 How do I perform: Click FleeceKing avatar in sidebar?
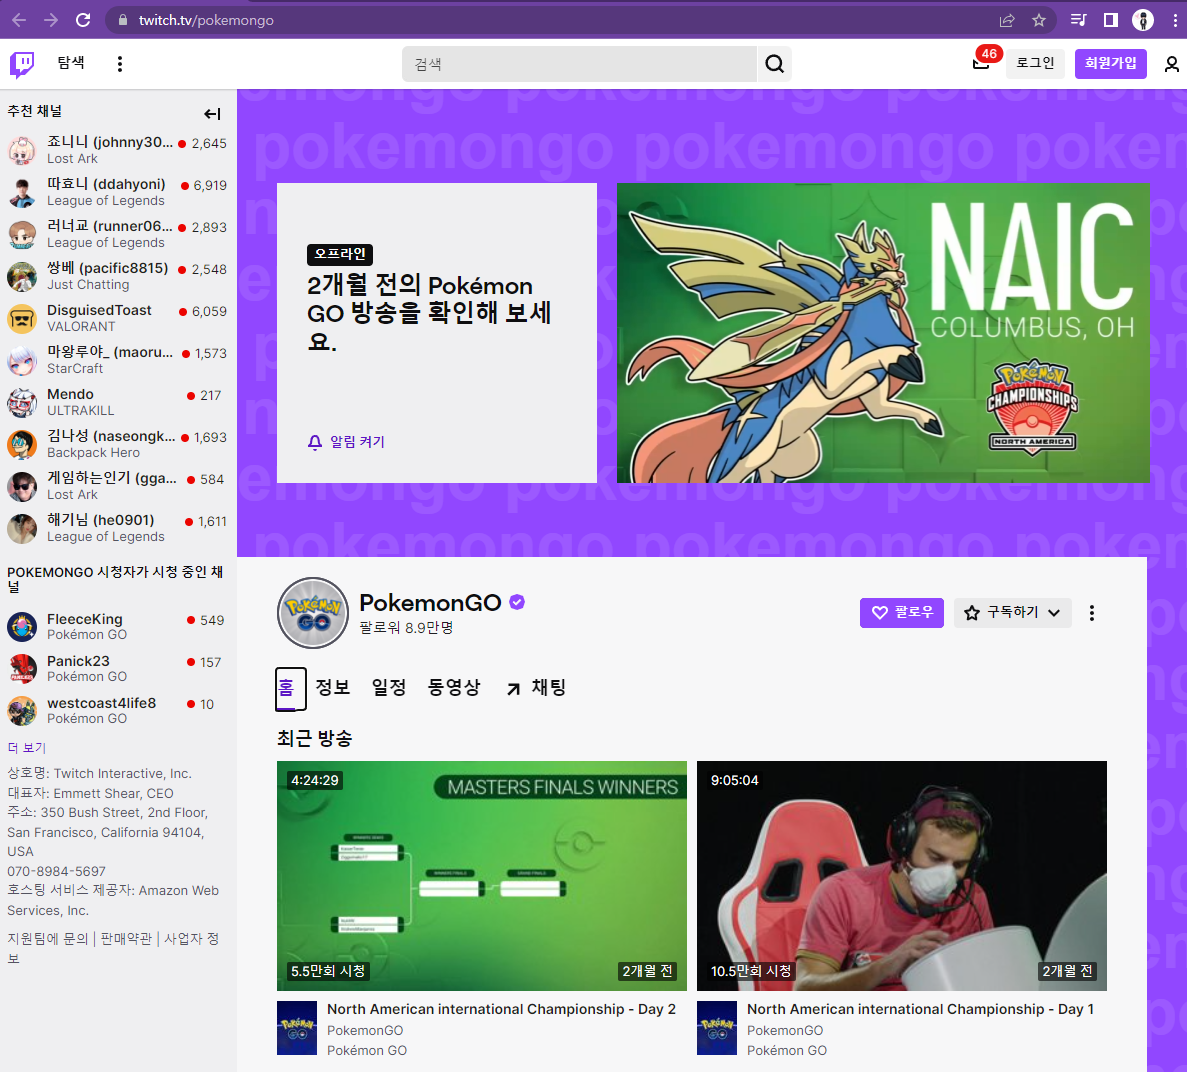click(22, 627)
